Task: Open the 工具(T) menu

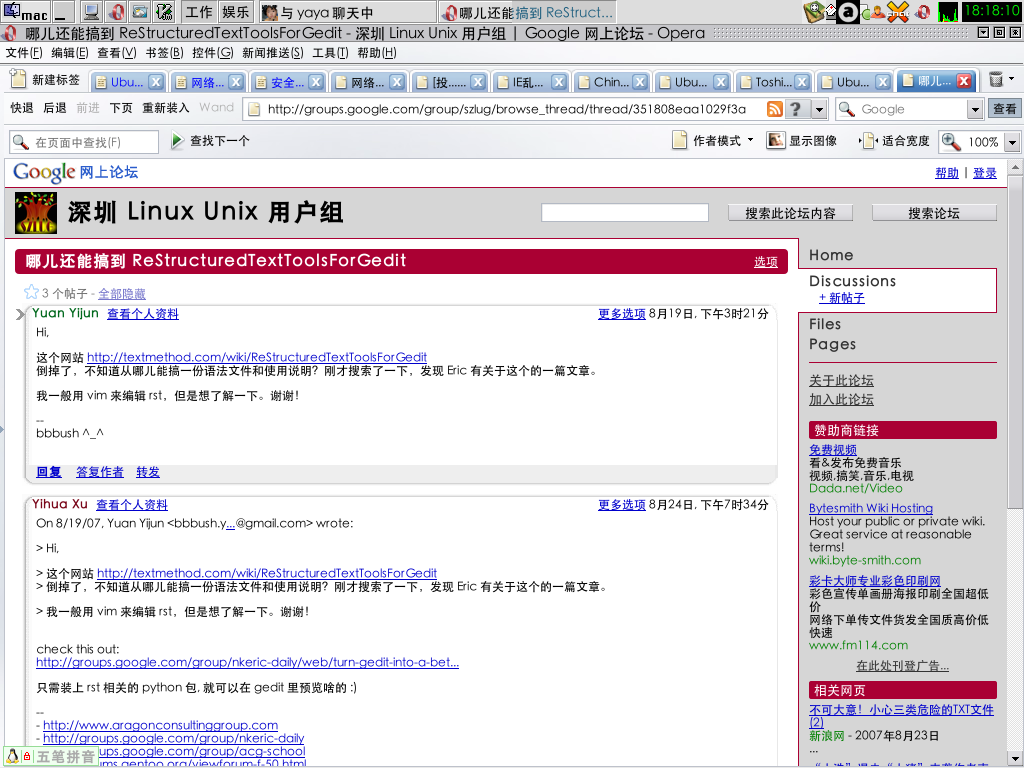Action: tap(330, 53)
